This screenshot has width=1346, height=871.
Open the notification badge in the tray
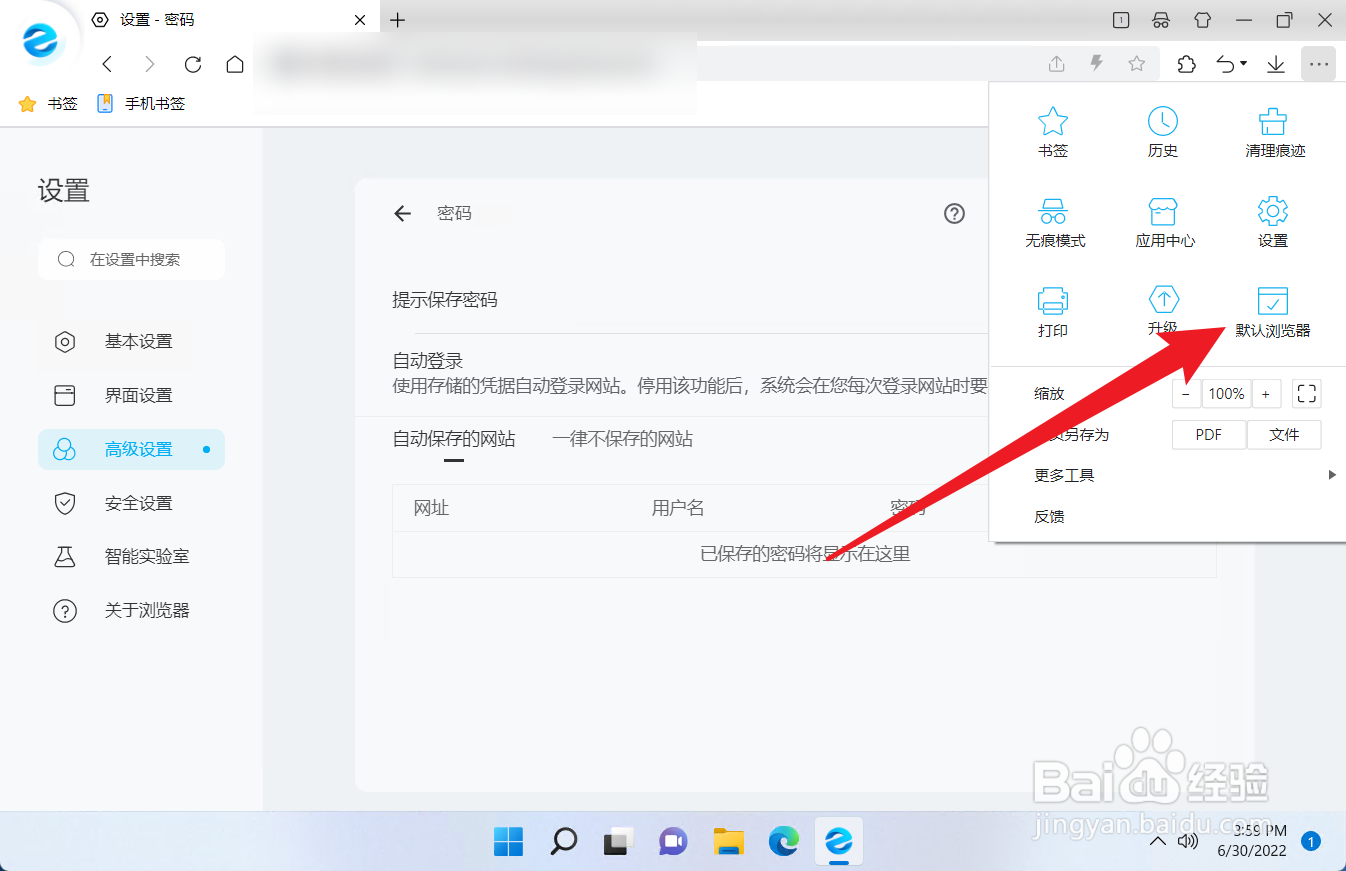coord(1311,842)
